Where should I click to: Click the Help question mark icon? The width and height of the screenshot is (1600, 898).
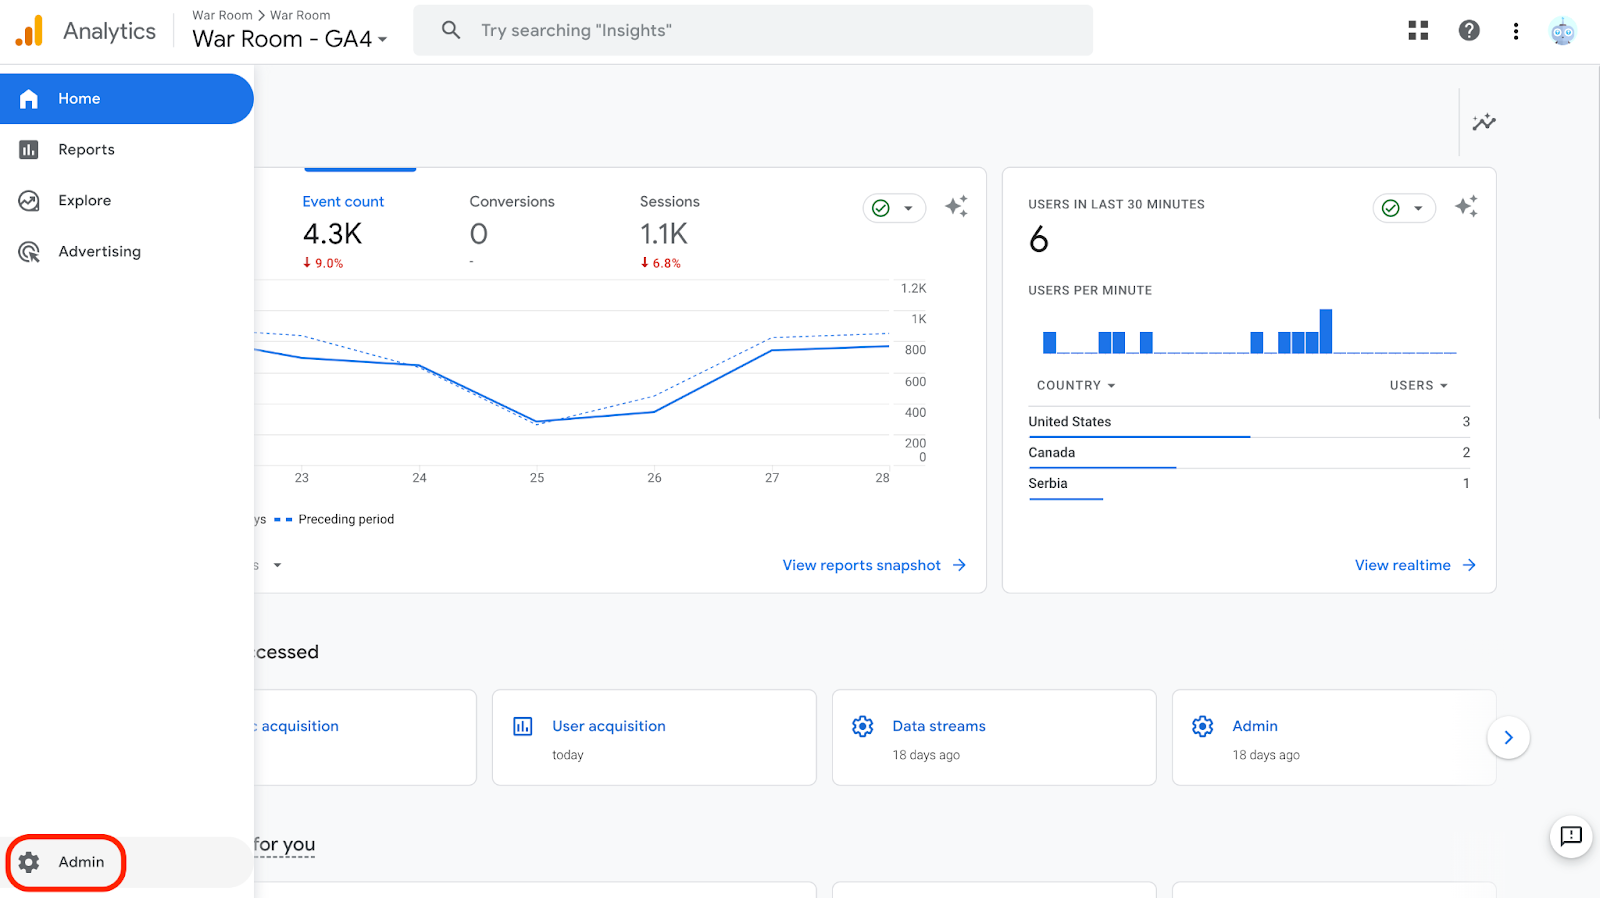tap(1469, 31)
